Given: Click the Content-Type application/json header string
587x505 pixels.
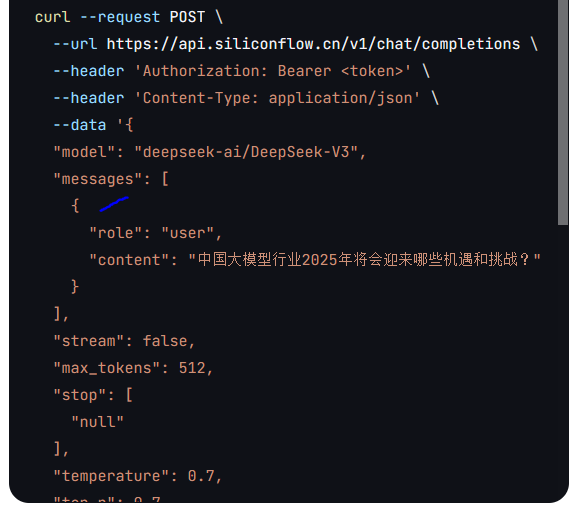Looking at the screenshot, I should (277, 98).
